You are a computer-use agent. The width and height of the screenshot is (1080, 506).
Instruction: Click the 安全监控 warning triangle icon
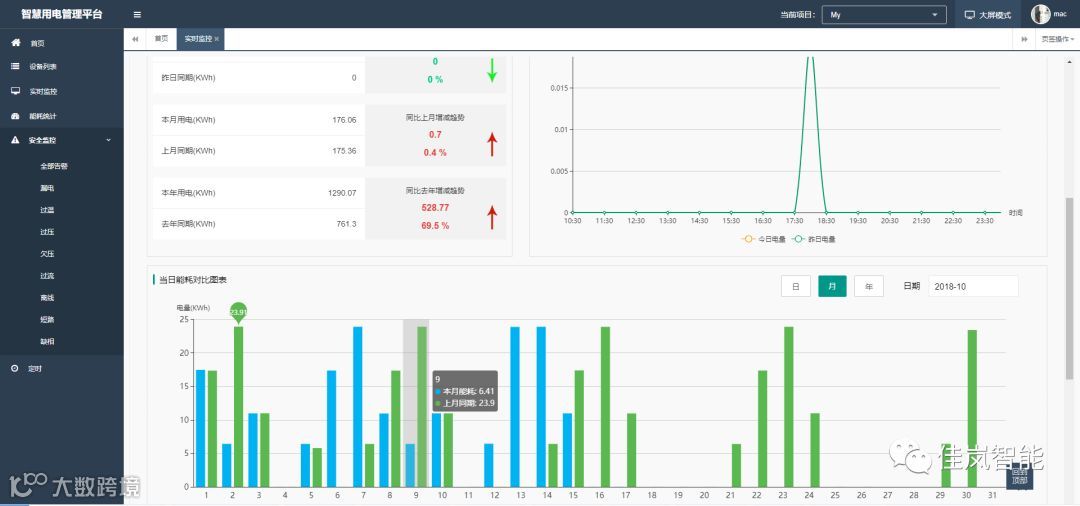(15, 140)
